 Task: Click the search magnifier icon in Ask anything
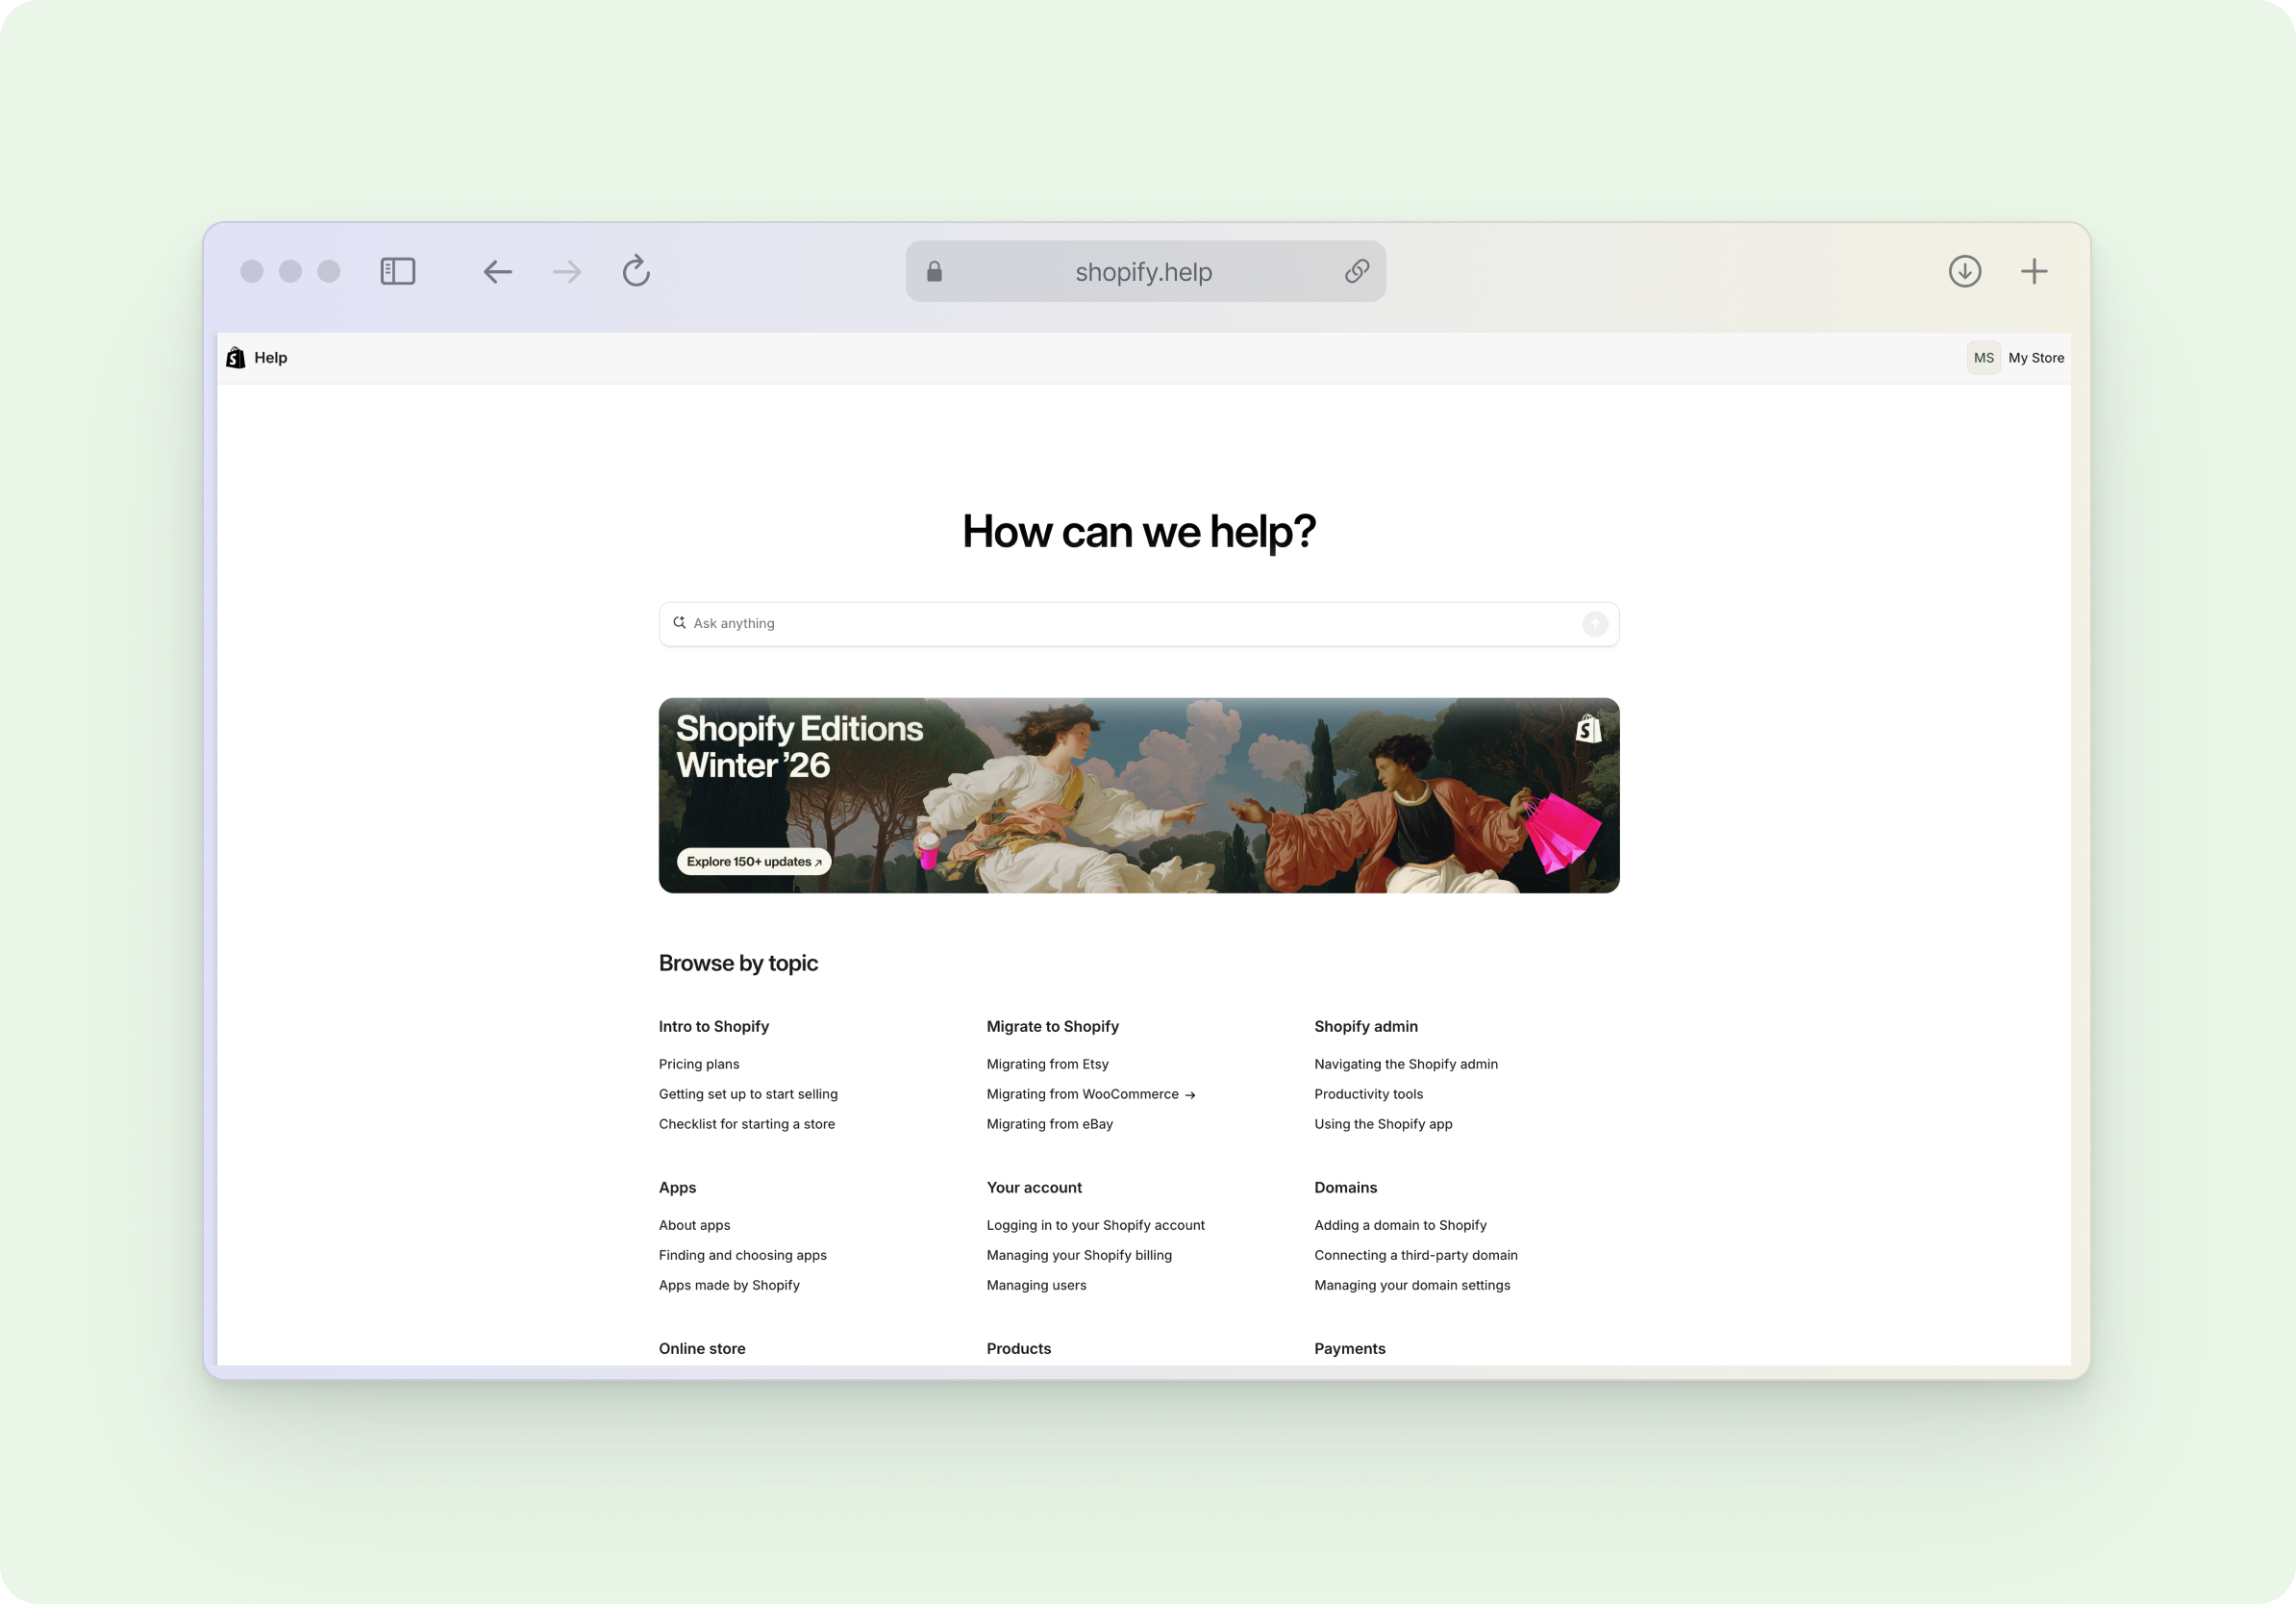pos(680,622)
